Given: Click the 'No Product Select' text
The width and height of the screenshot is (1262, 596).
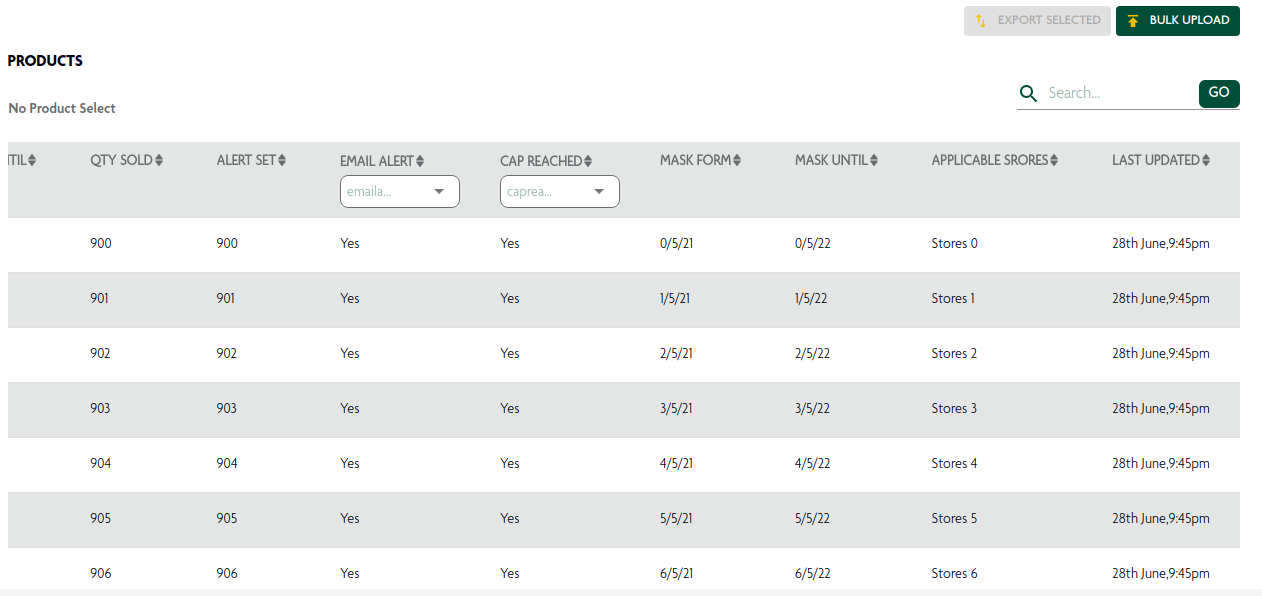Looking at the screenshot, I should [x=62, y=108].
